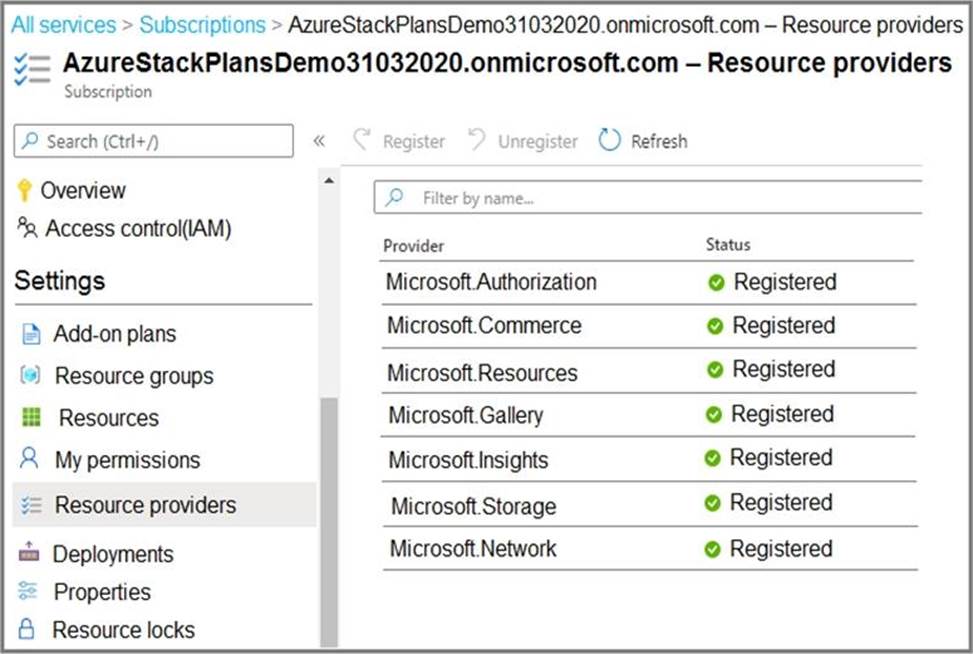Viewport: 973px width, 654px height.
Task: Open Access control(IAM) menu item
Action: coord(138,228)
